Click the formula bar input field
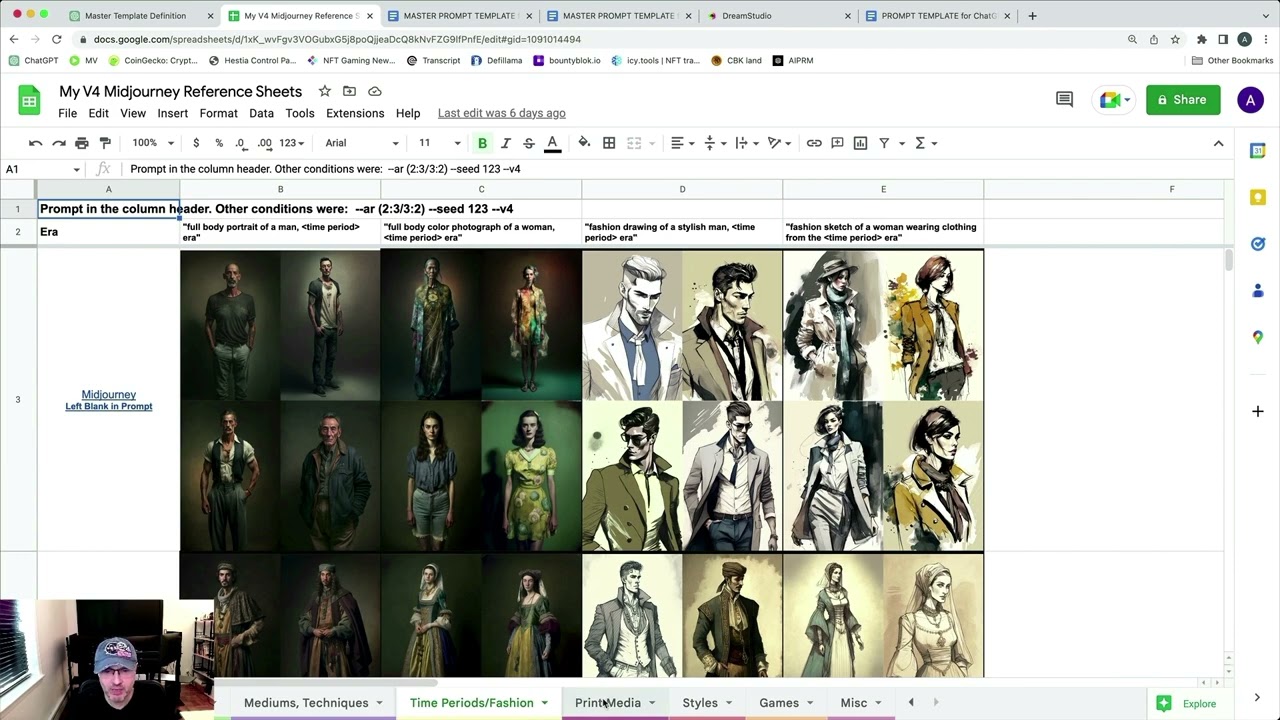1280x720 pixels. pos(600,169)
